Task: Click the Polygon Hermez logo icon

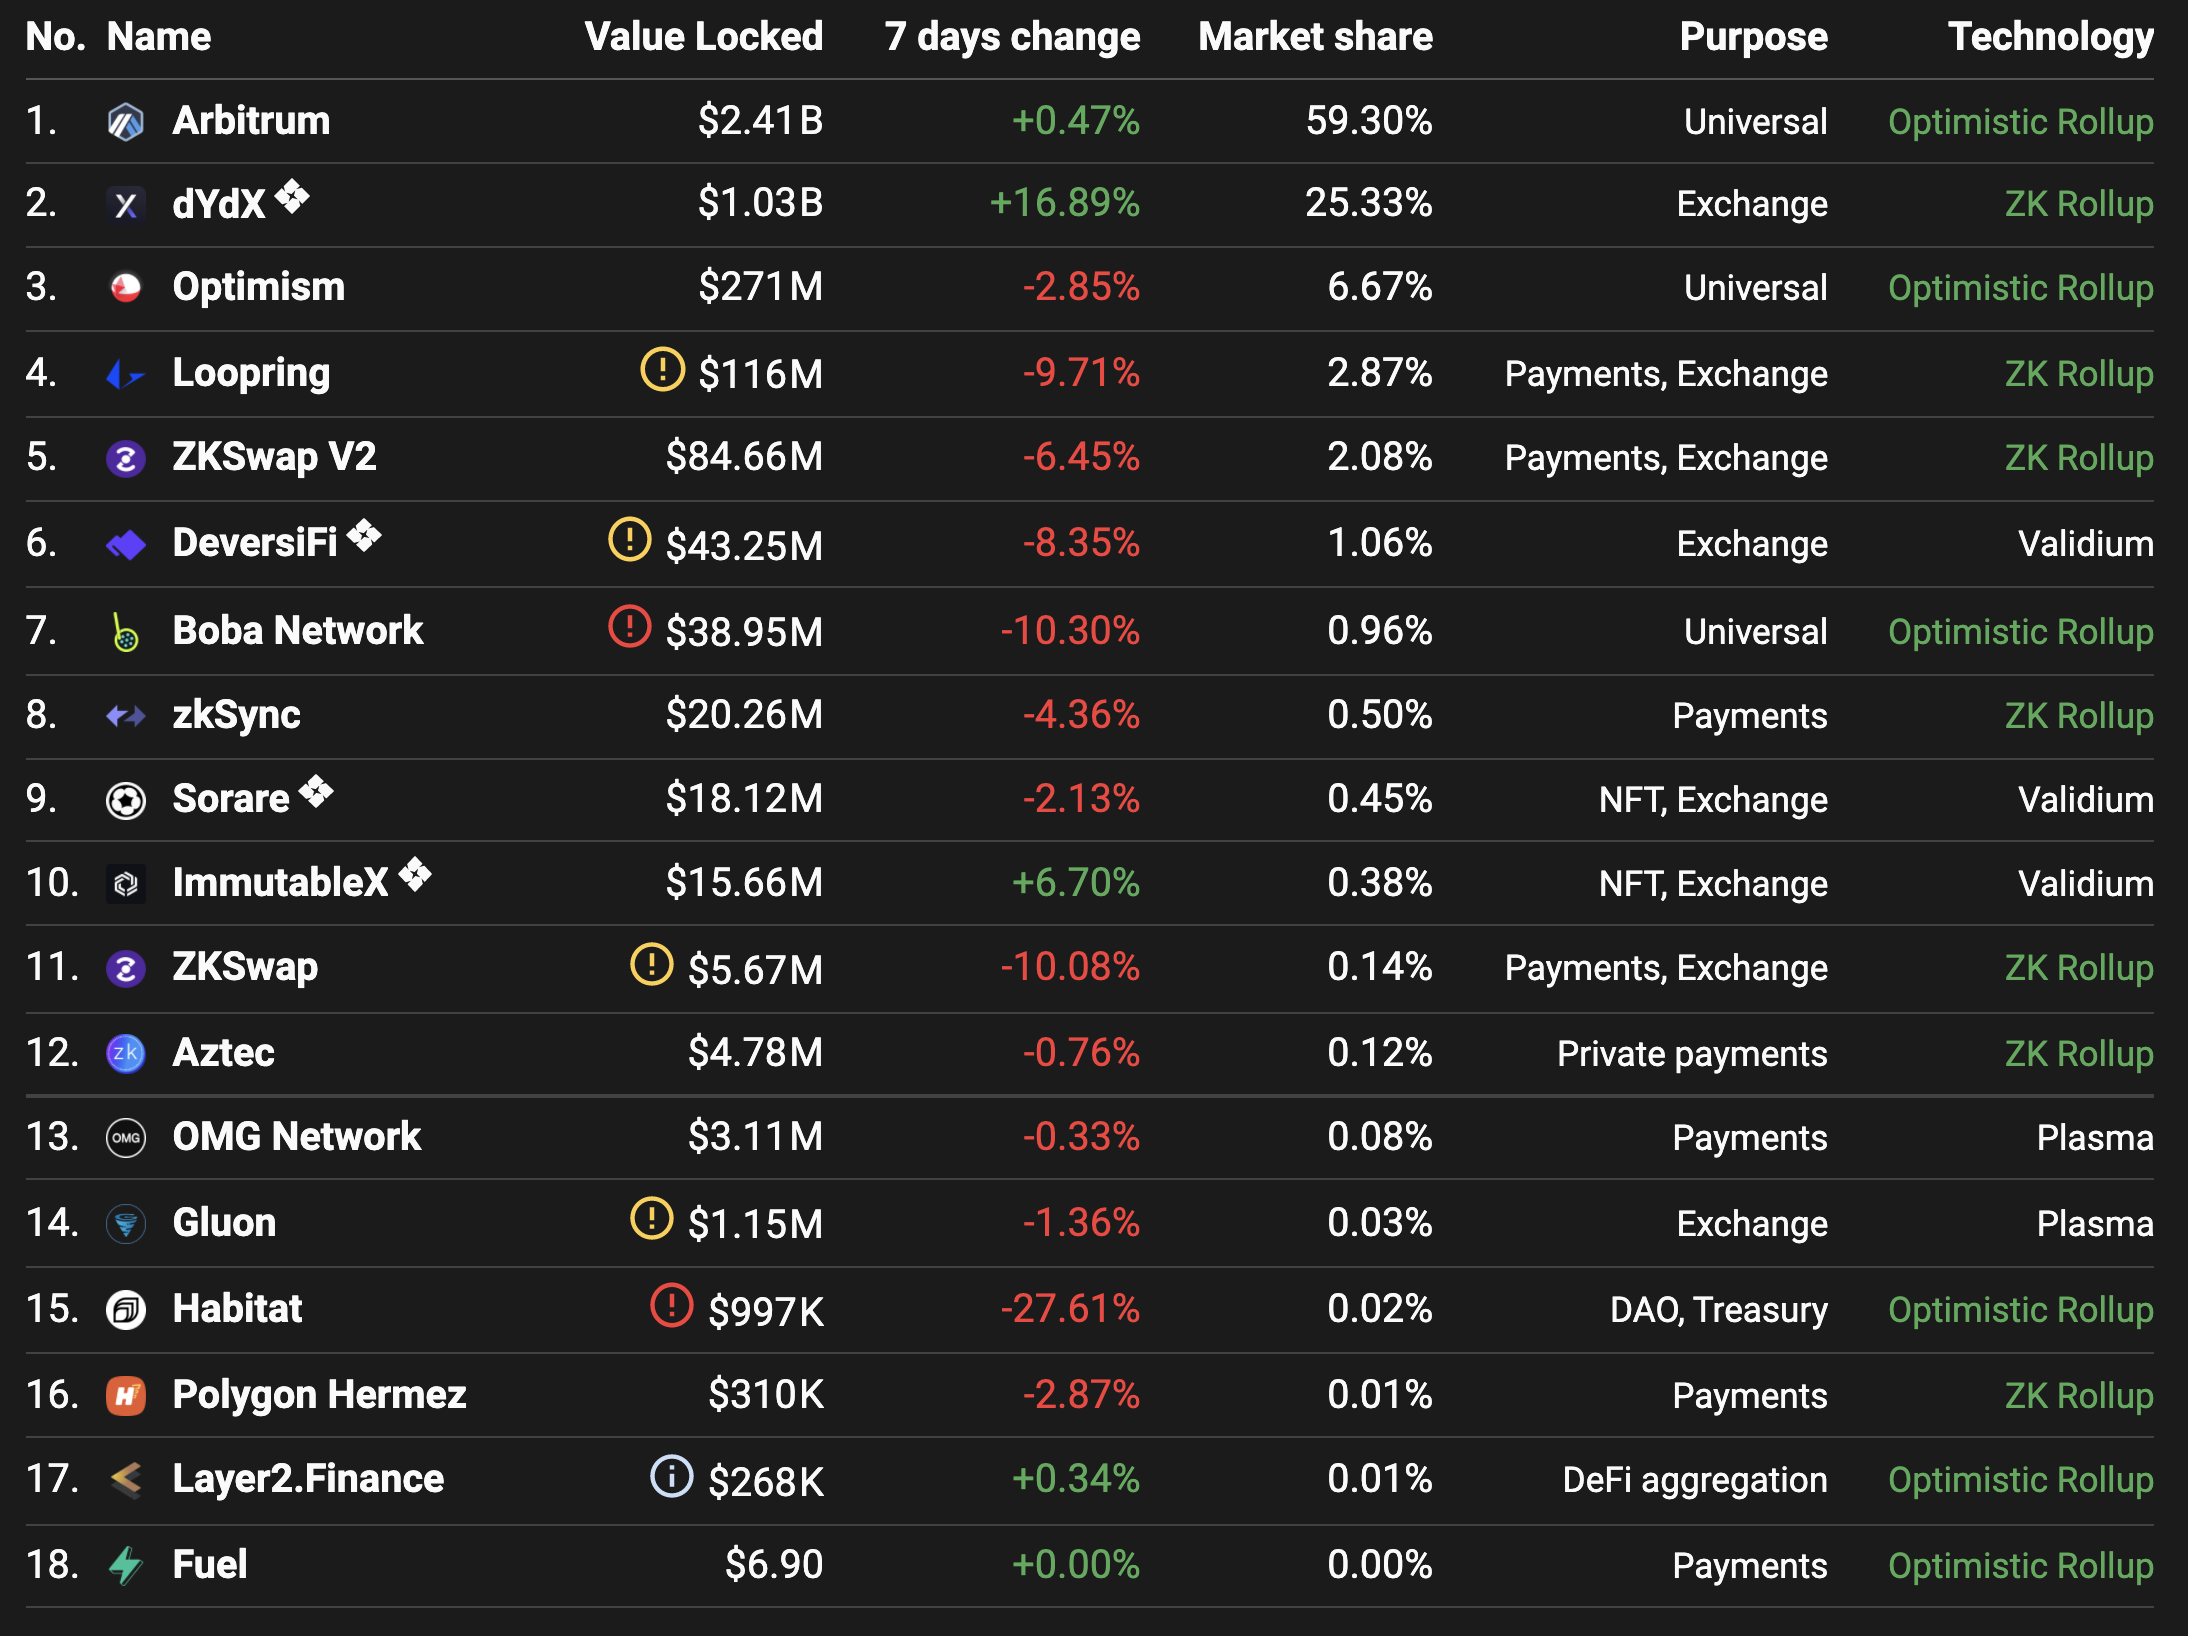Action: pyautogui.click(x=125, y=1395)
